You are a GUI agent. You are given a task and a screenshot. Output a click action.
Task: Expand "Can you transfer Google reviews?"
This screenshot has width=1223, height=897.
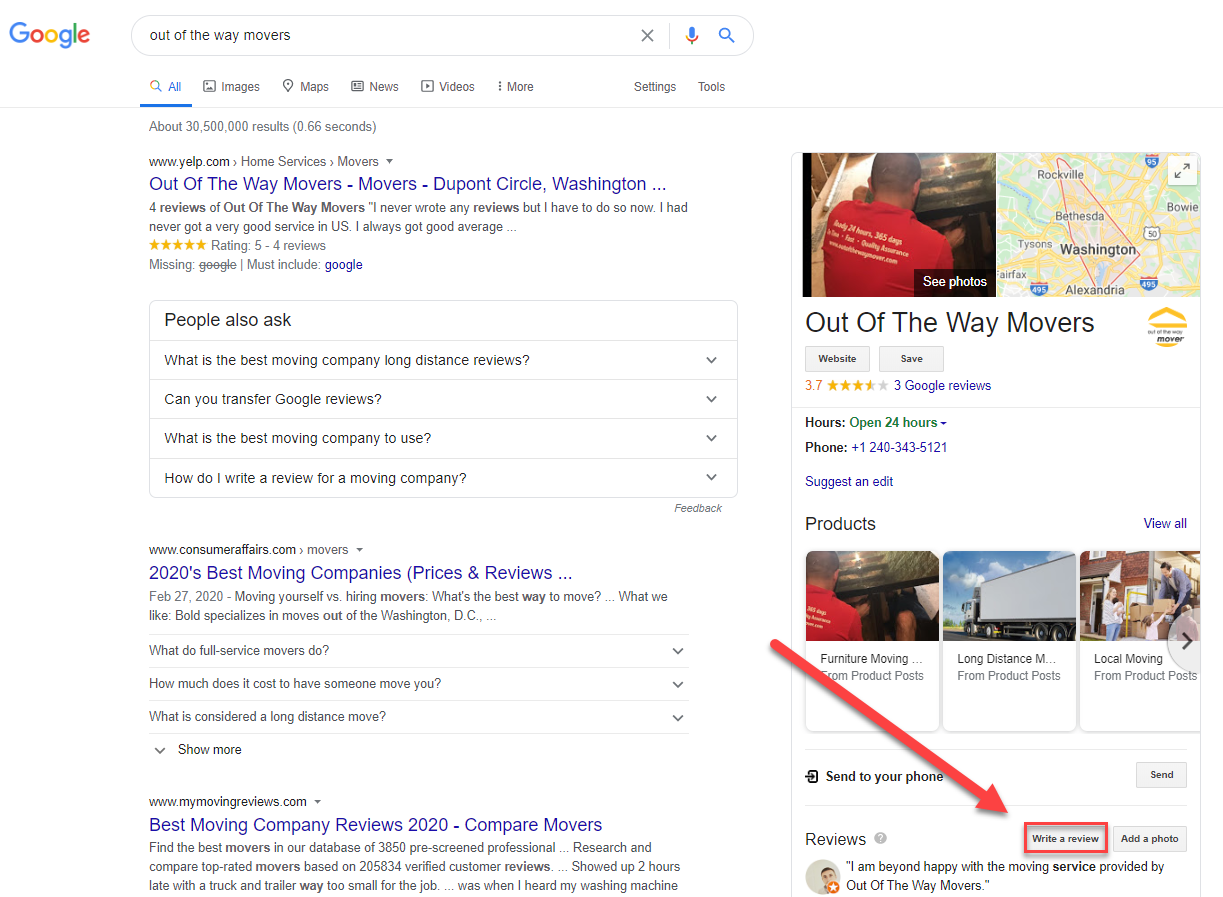[x=443, y=399]
